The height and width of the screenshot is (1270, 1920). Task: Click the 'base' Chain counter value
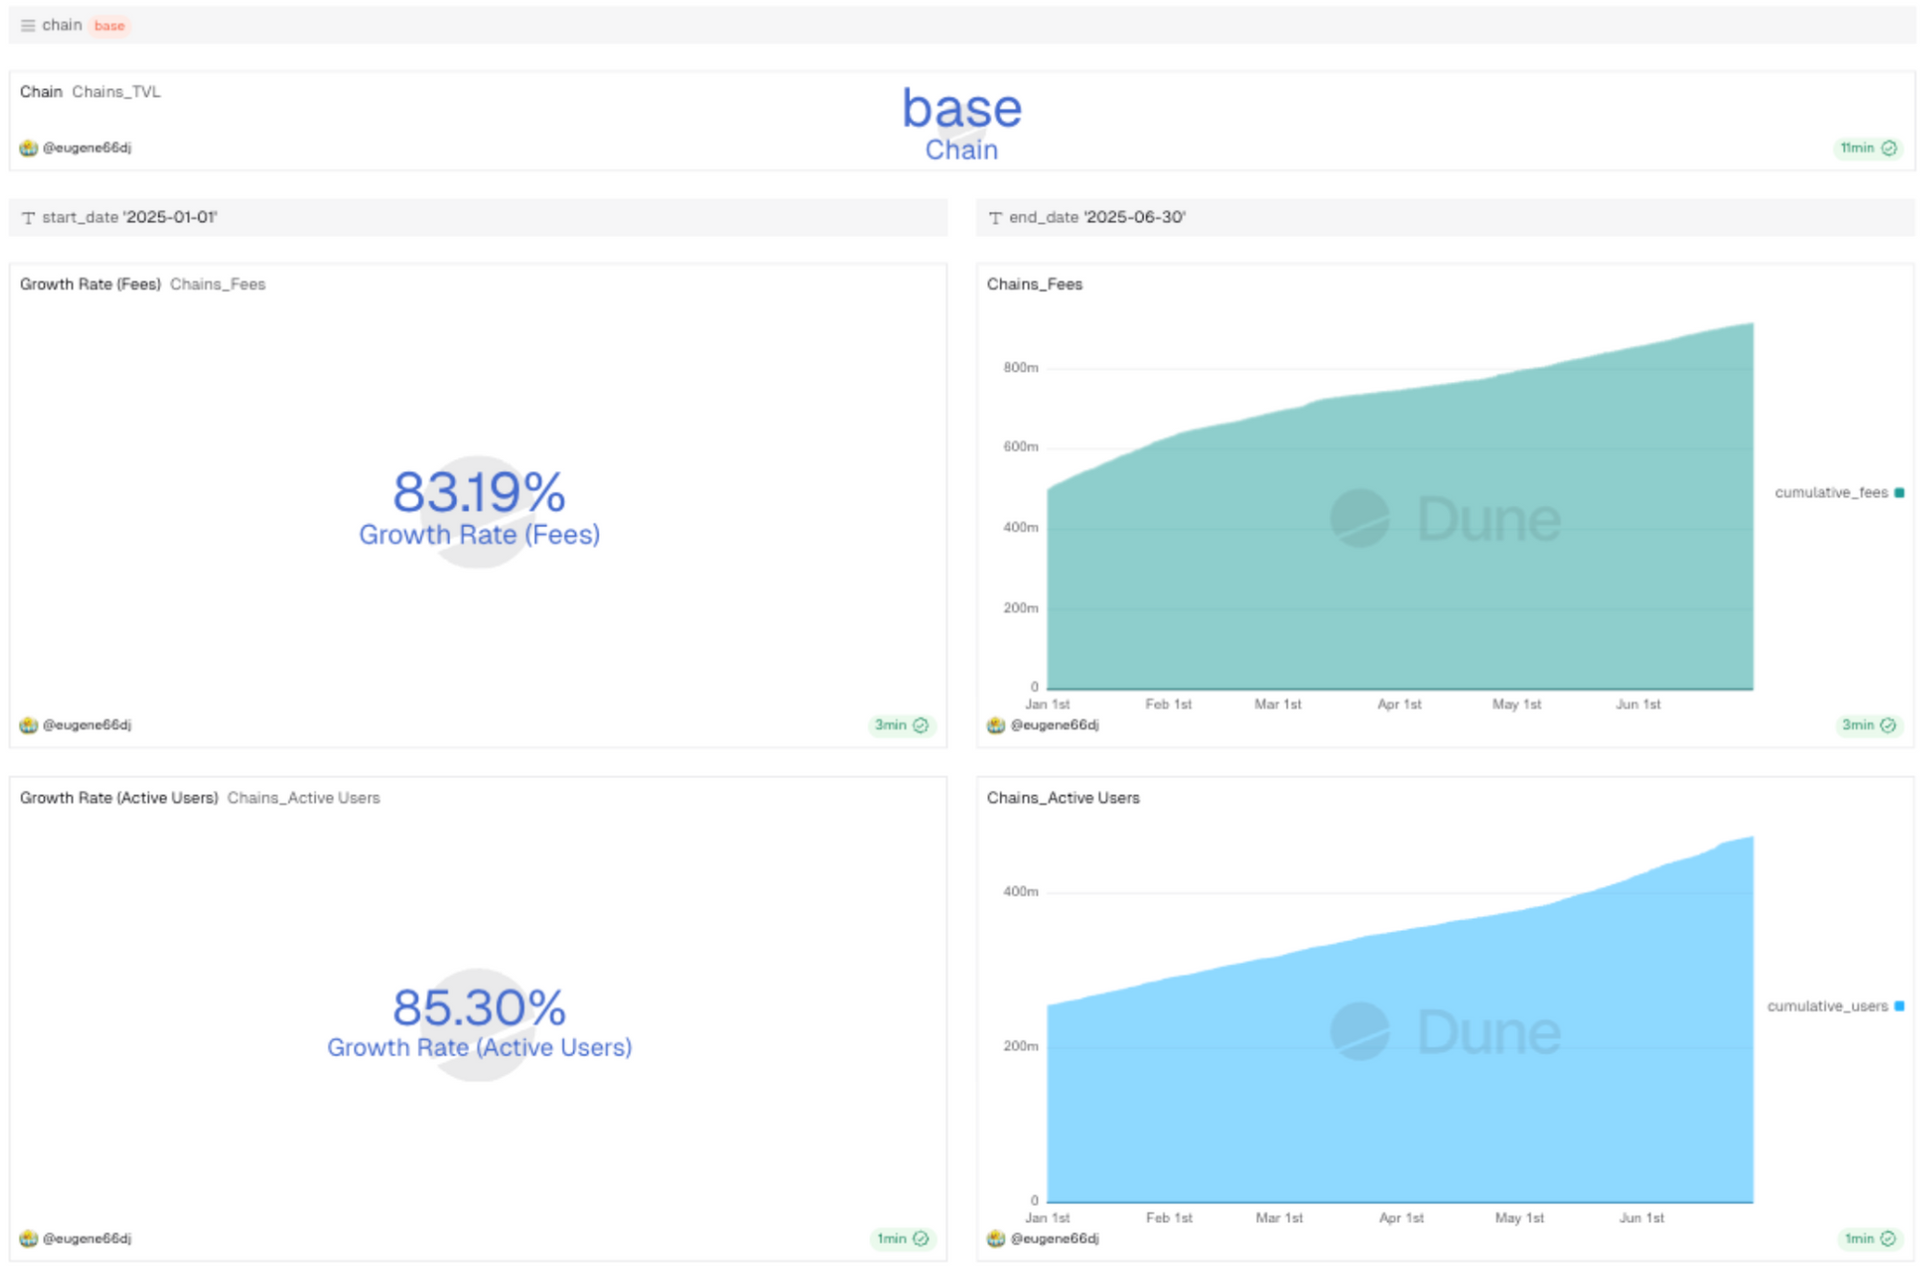pos(962,108)
